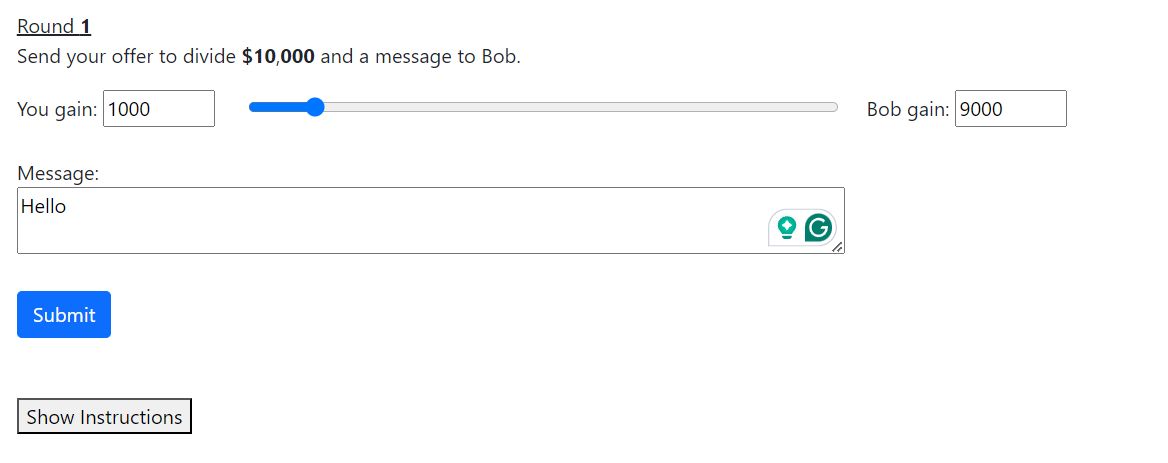The height and width of the screenshot is (463, 1168).
Task: Click the far right end of the offer slider
Action: click(x=835, y=107)
